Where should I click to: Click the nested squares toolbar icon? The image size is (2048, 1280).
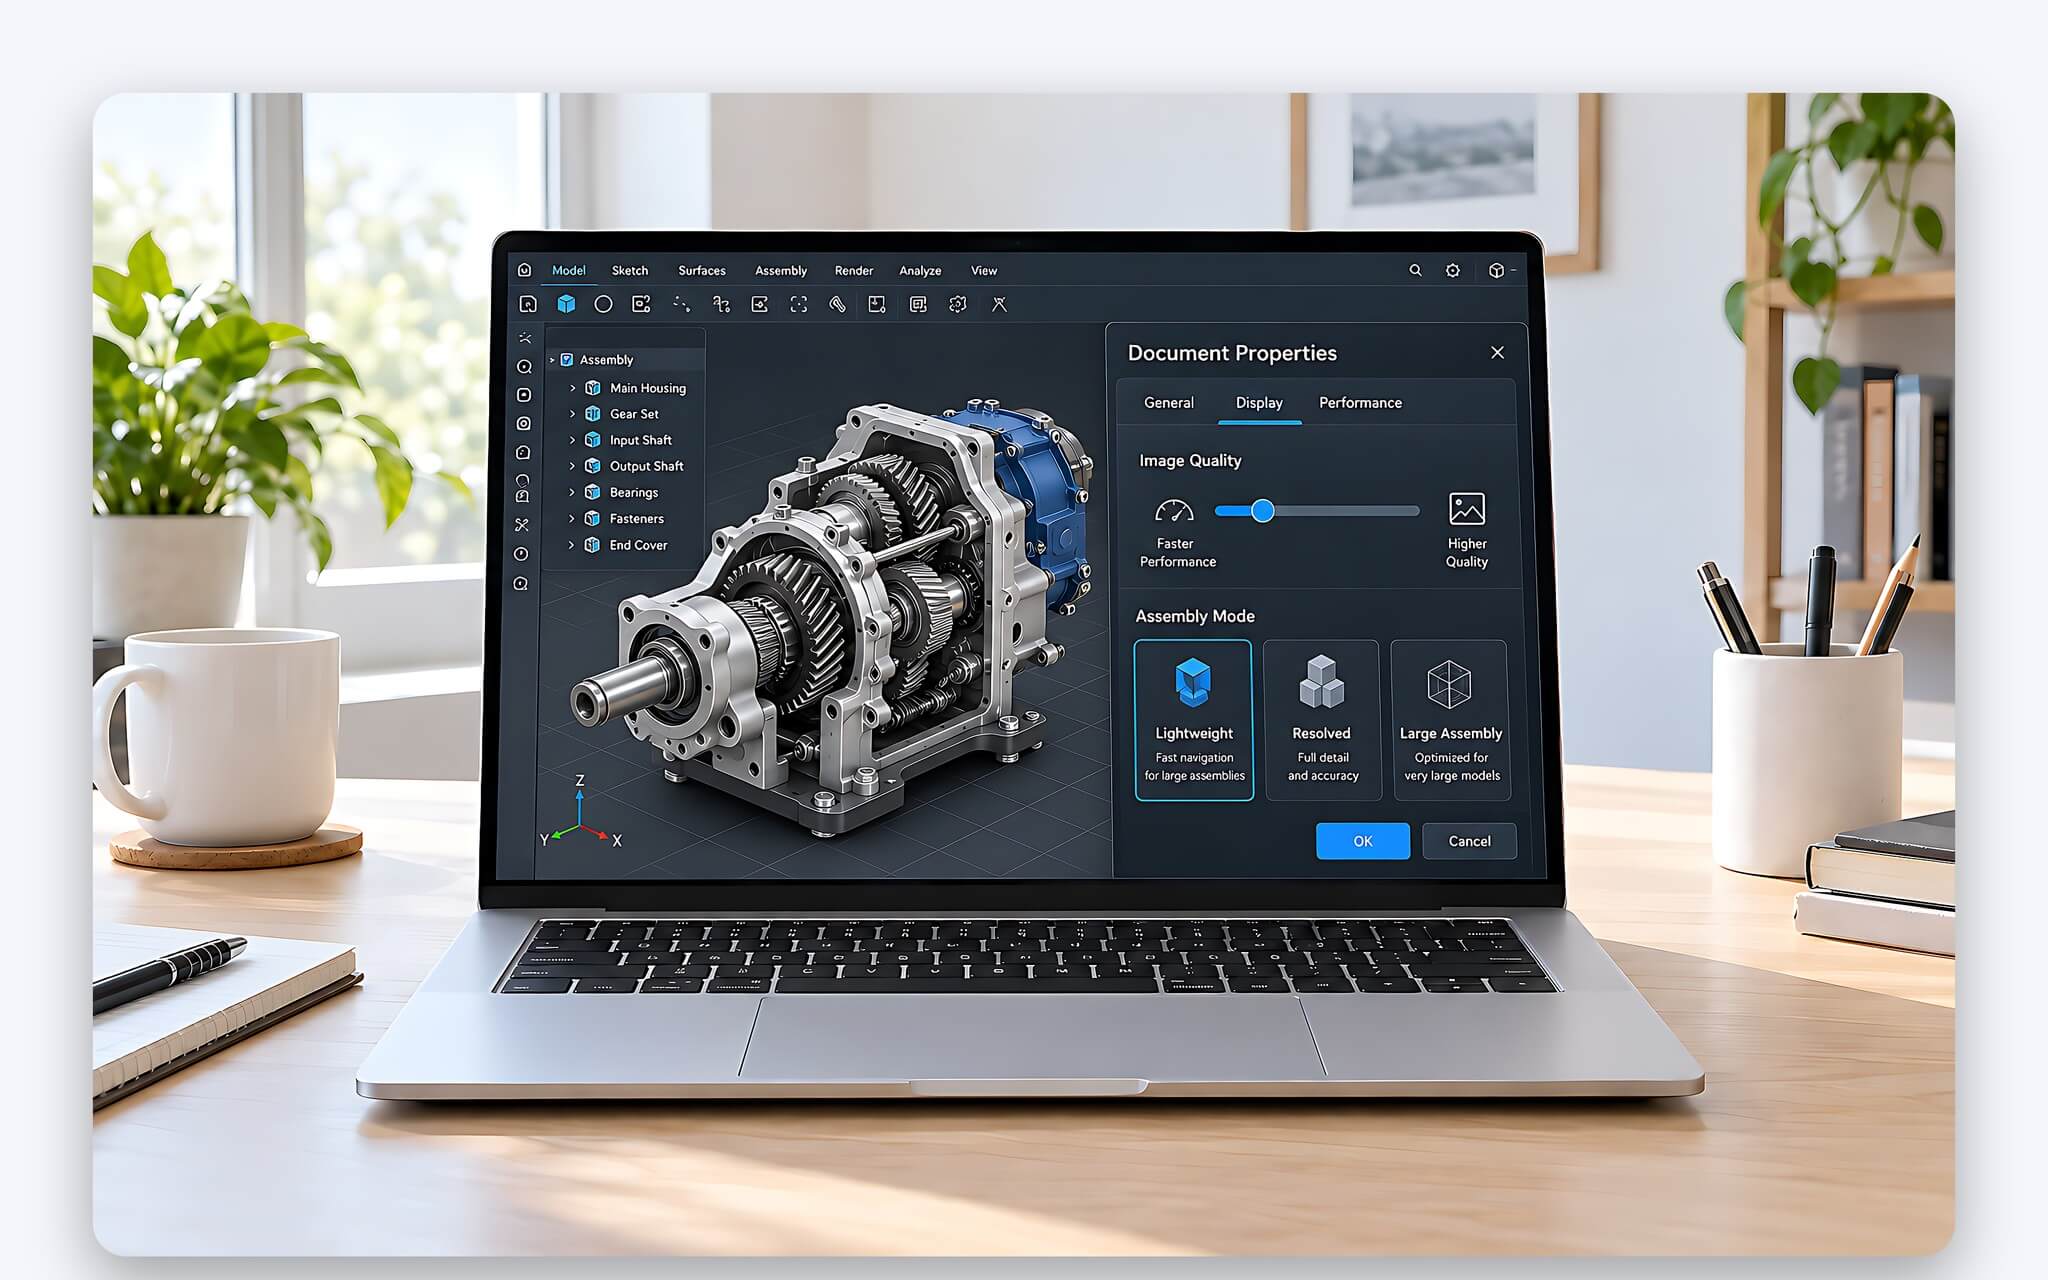click(918, 304)
